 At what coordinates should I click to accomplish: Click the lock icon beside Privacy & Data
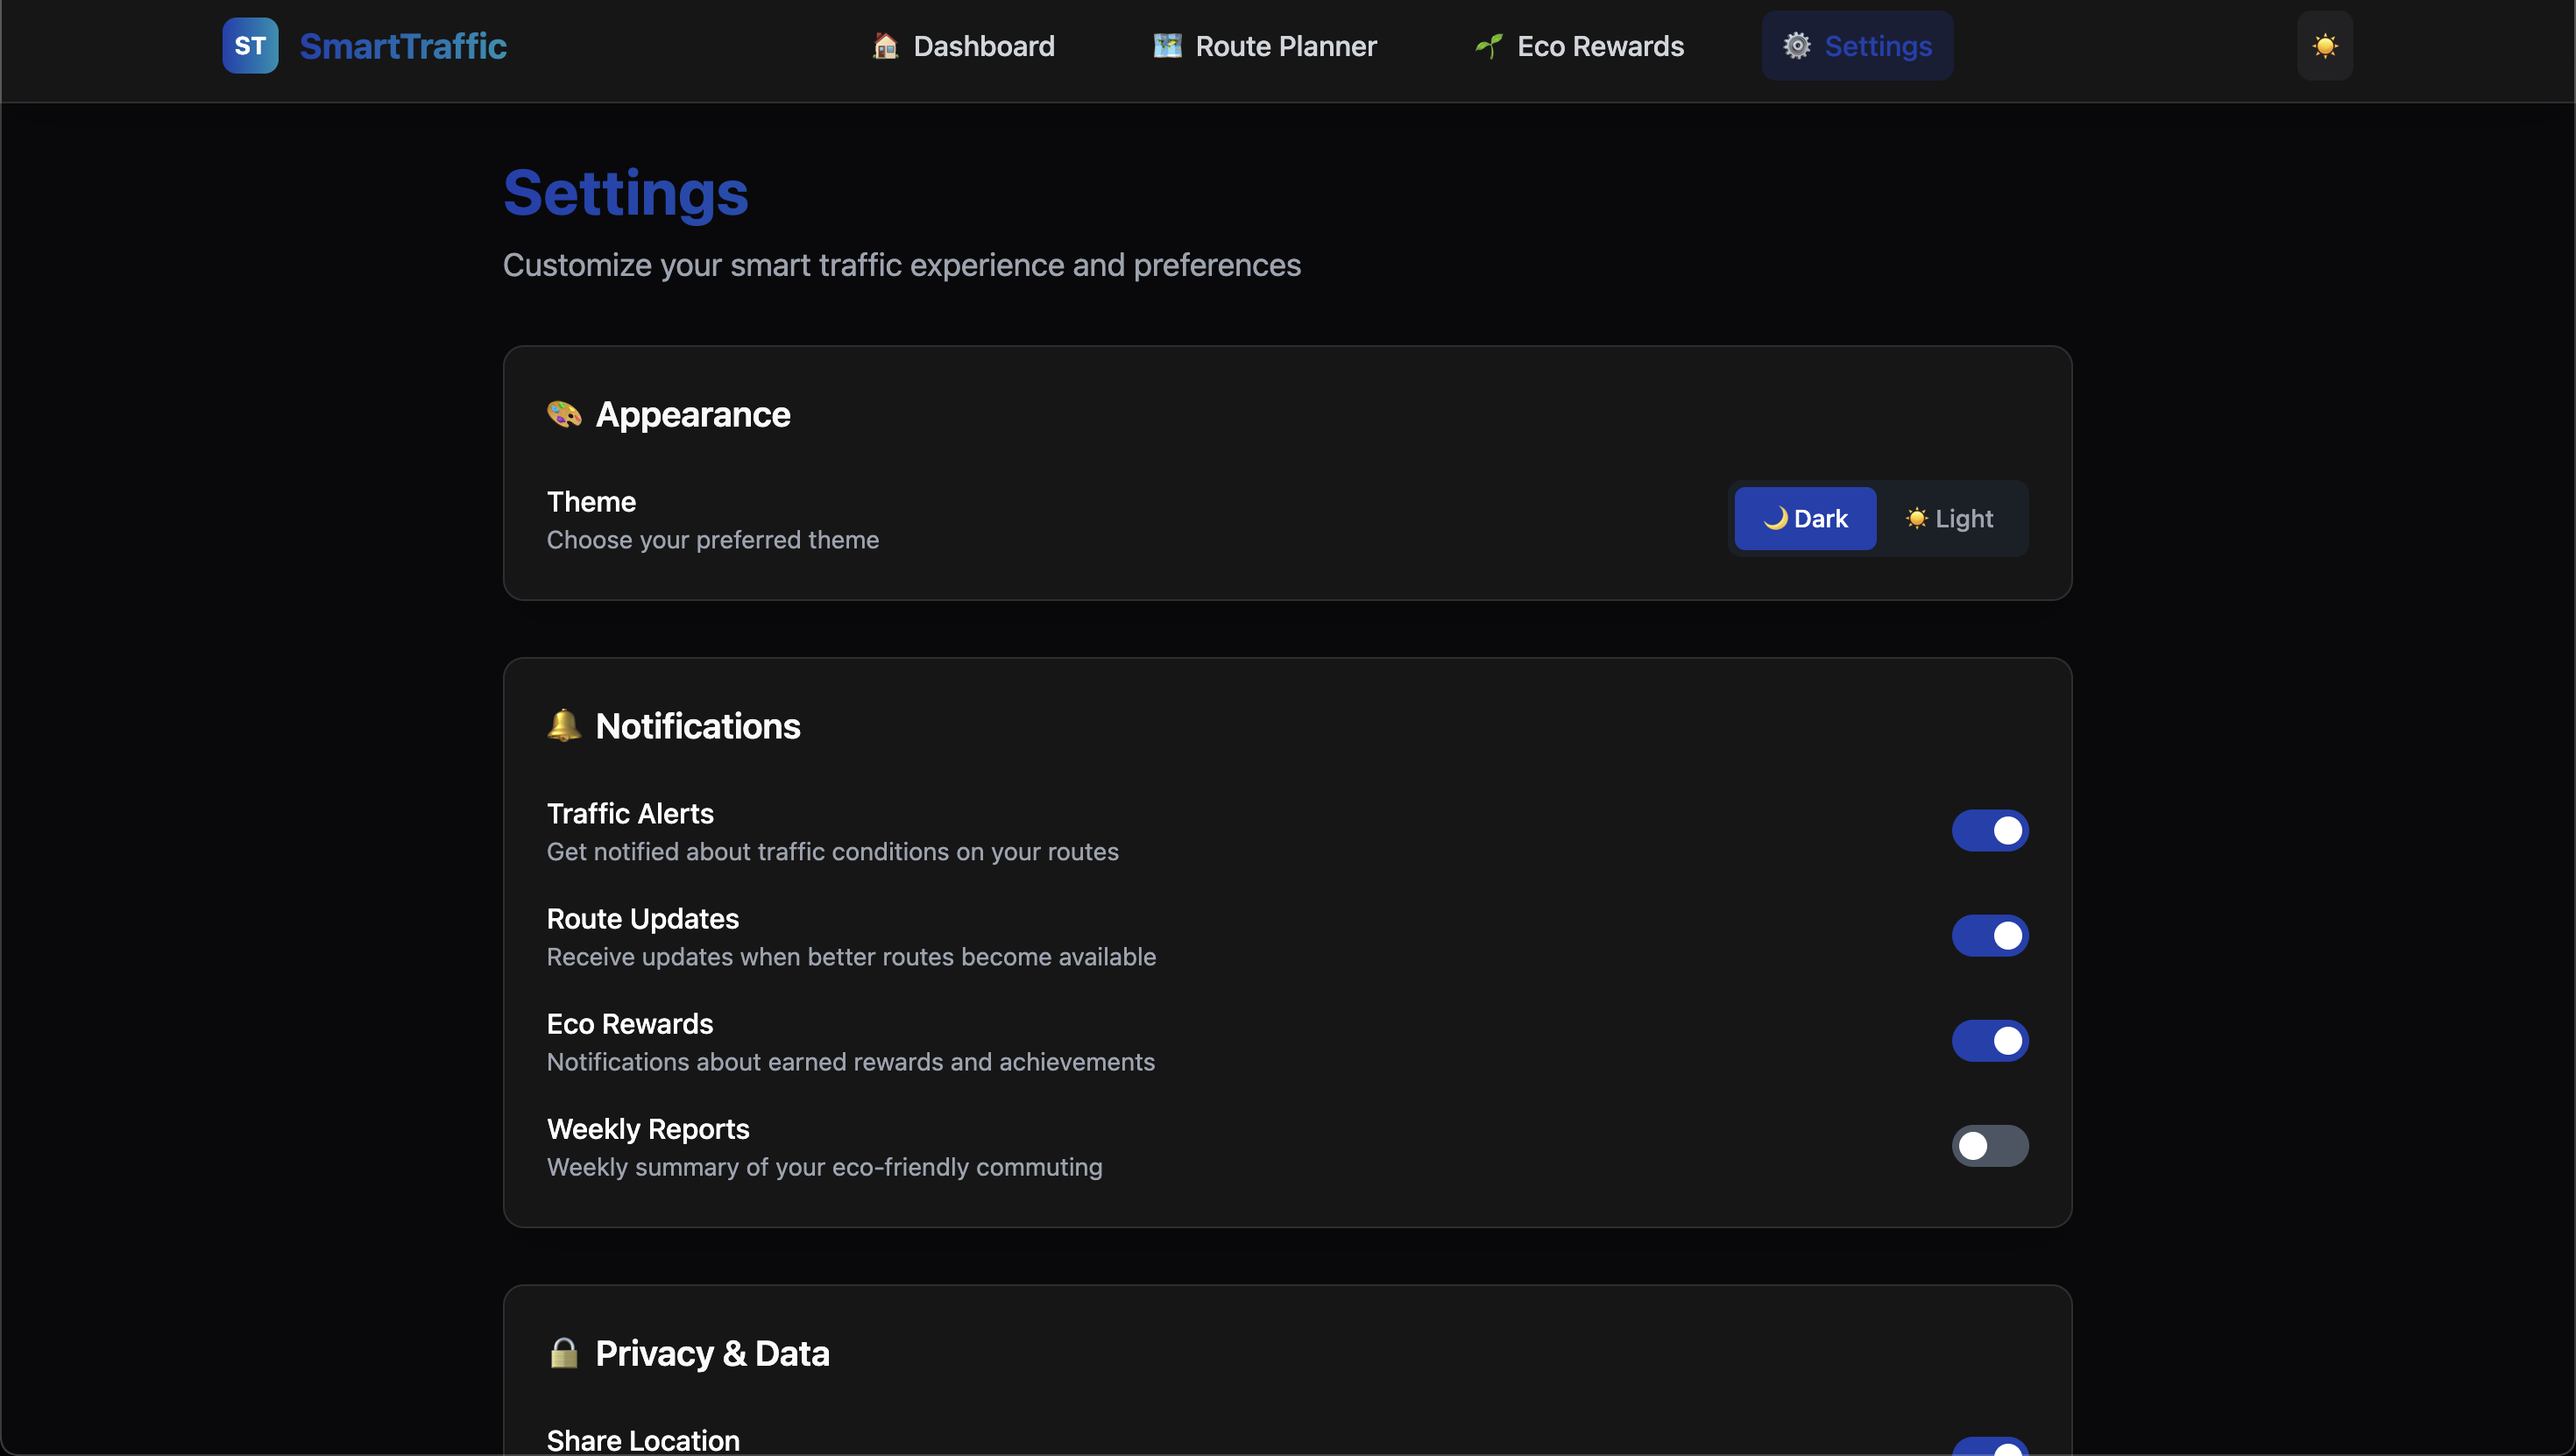pyautogui.click(x=564, y=1353)
